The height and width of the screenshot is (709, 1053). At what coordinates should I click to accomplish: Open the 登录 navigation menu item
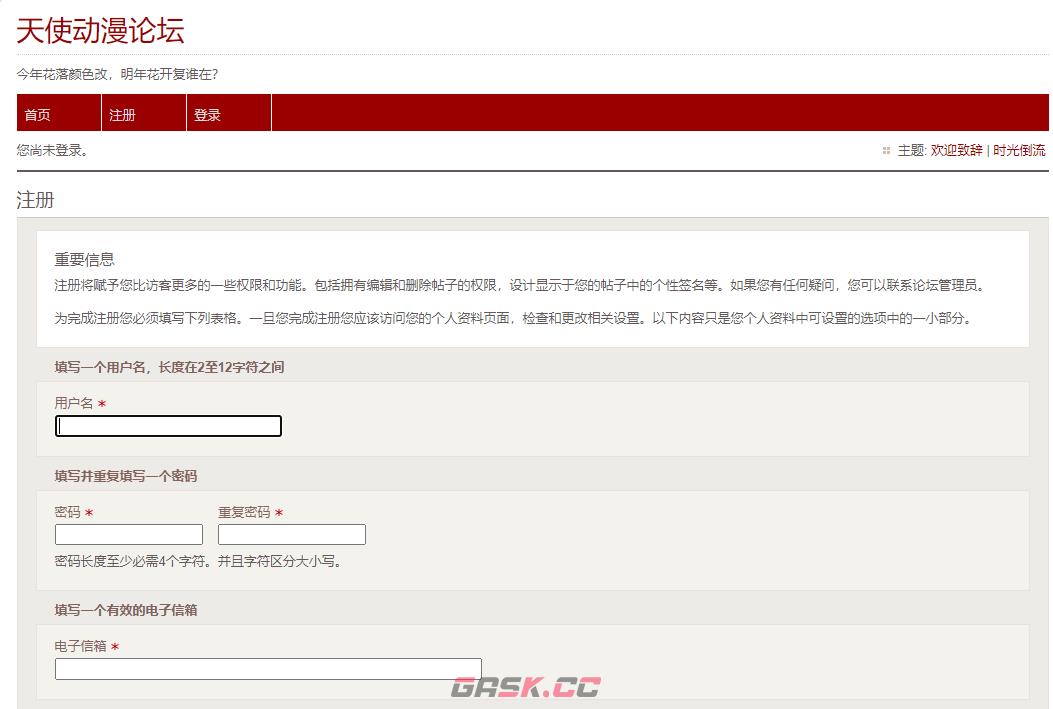click(205, 114)
